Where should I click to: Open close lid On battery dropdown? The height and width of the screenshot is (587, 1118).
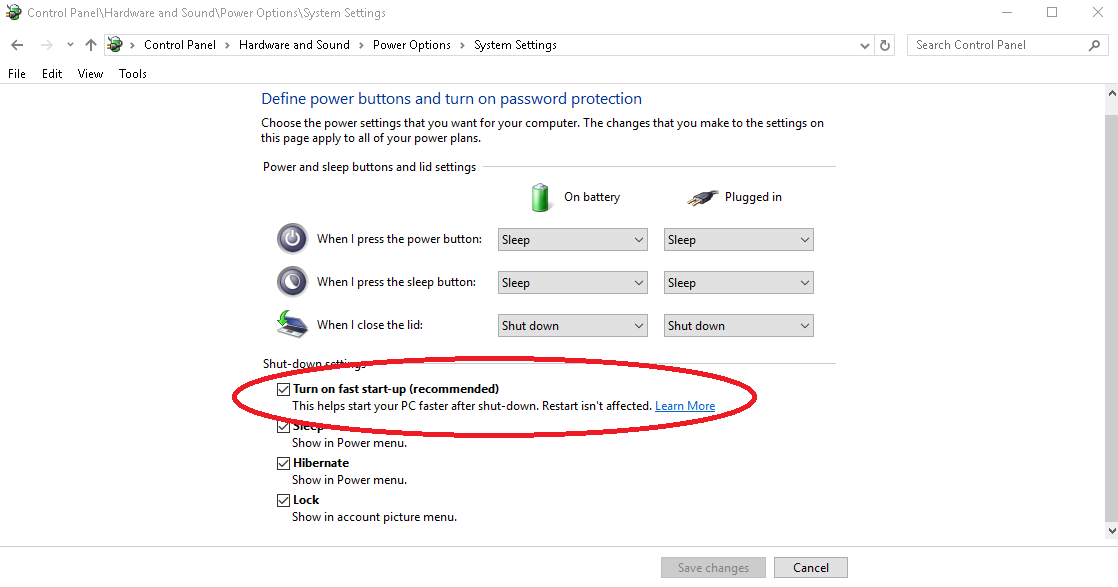click(x=573, y=326)
